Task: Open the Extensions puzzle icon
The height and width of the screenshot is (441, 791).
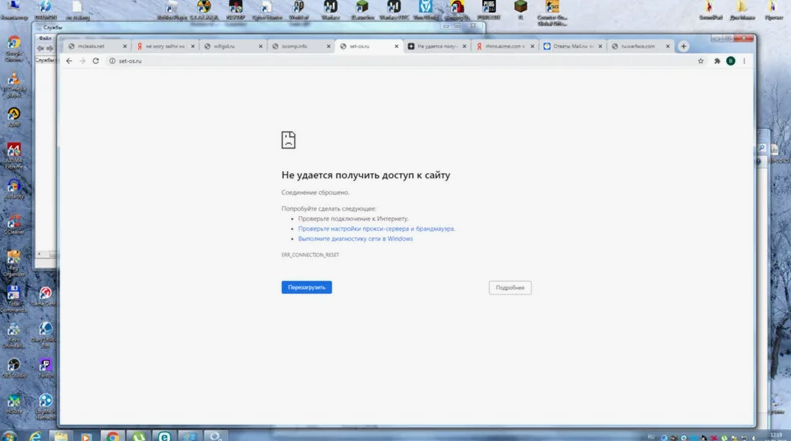Action: point(717,61)
